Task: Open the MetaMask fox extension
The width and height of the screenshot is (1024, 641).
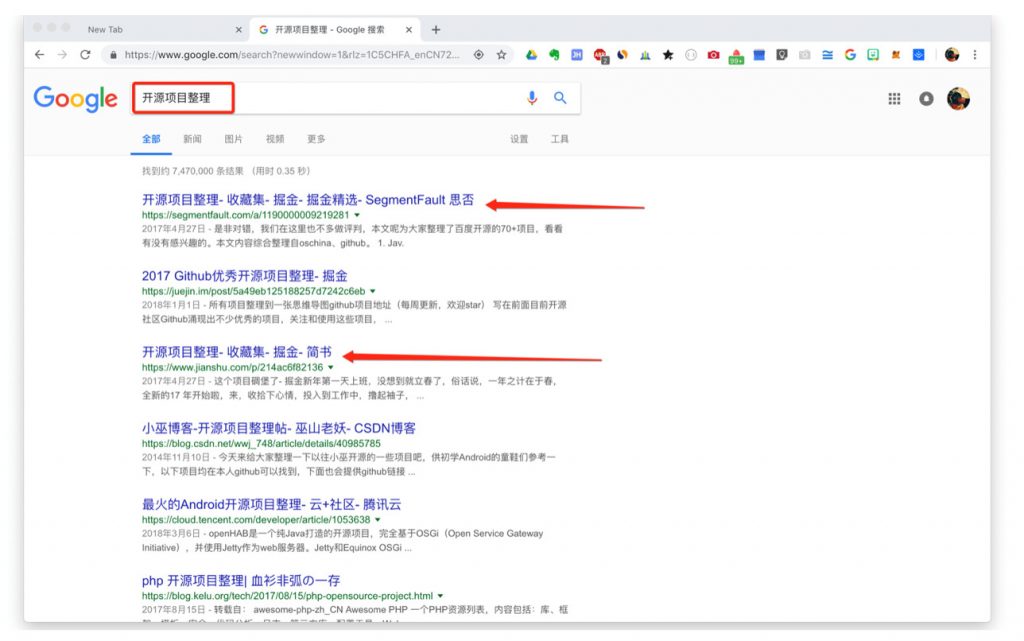Action: click(895, 55)
